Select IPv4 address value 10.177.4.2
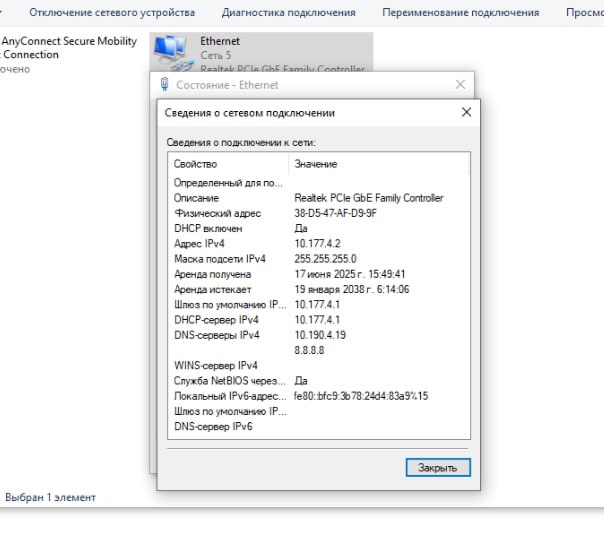 click(317, 244)
